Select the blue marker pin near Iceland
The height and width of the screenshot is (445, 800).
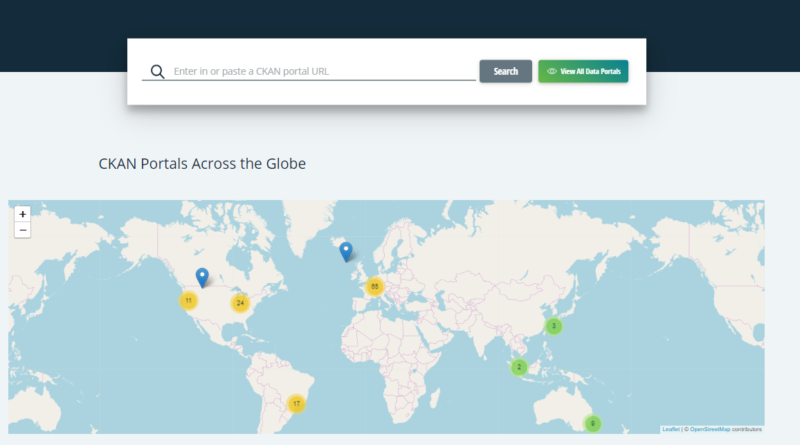[346, 252]
